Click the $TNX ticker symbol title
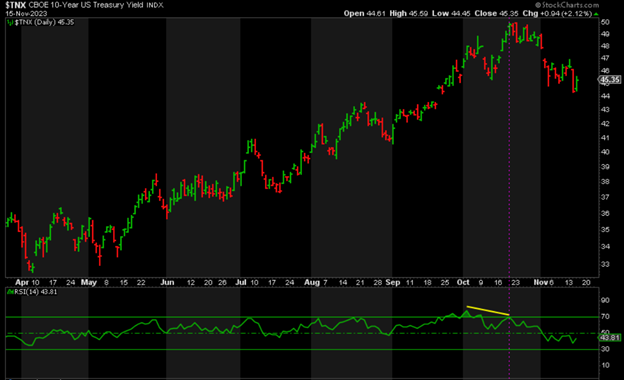The width and height of the screenshot is (624, 380). point(16,5)
